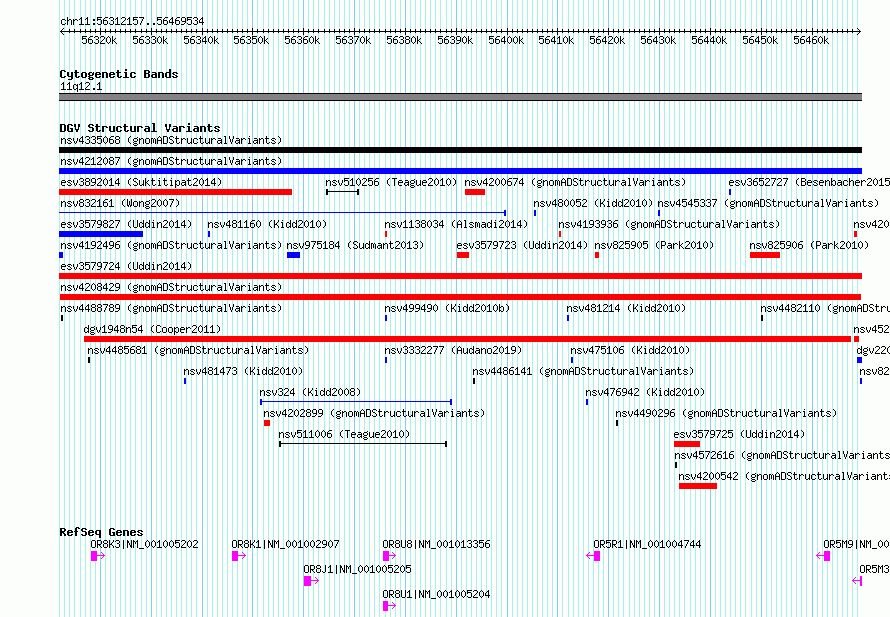The image size is (890, 617).
Task: Select the red esv3579725 variant bar
Action: (687, 444)
